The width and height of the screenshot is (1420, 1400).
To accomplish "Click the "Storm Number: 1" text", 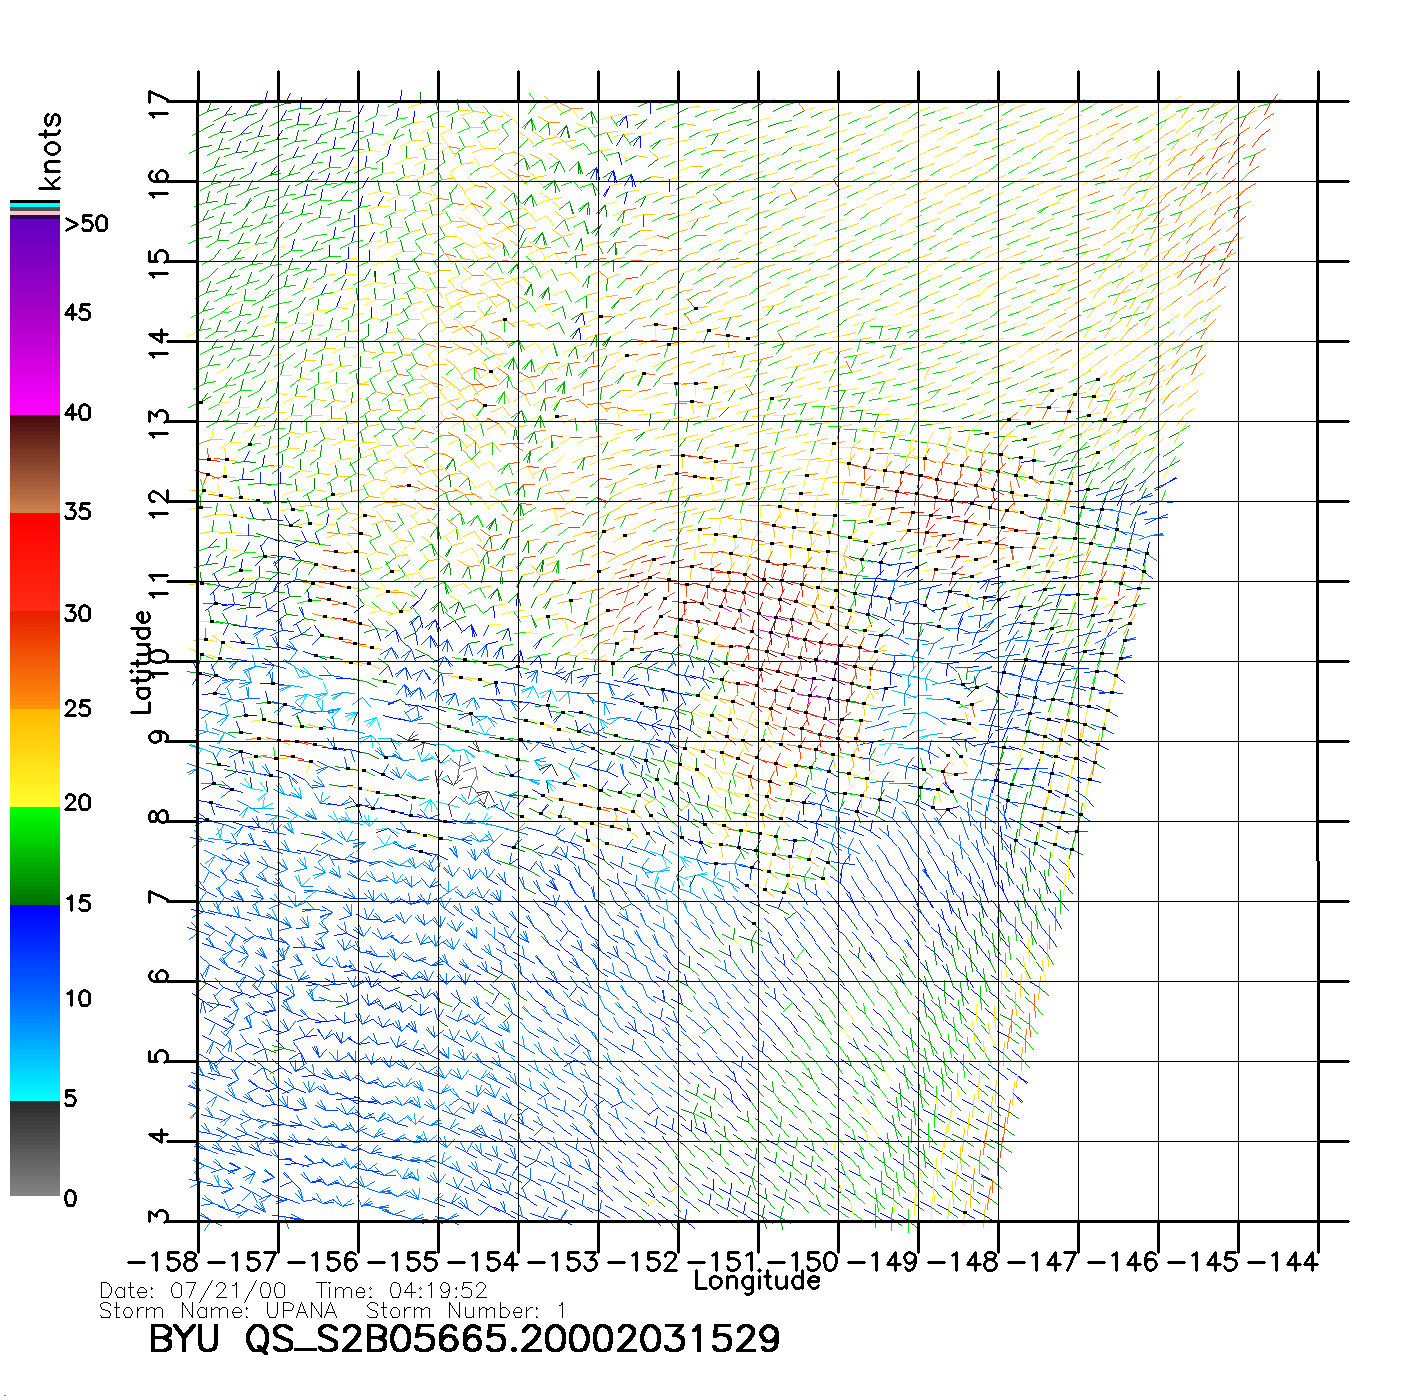I will coord(466,1311).
